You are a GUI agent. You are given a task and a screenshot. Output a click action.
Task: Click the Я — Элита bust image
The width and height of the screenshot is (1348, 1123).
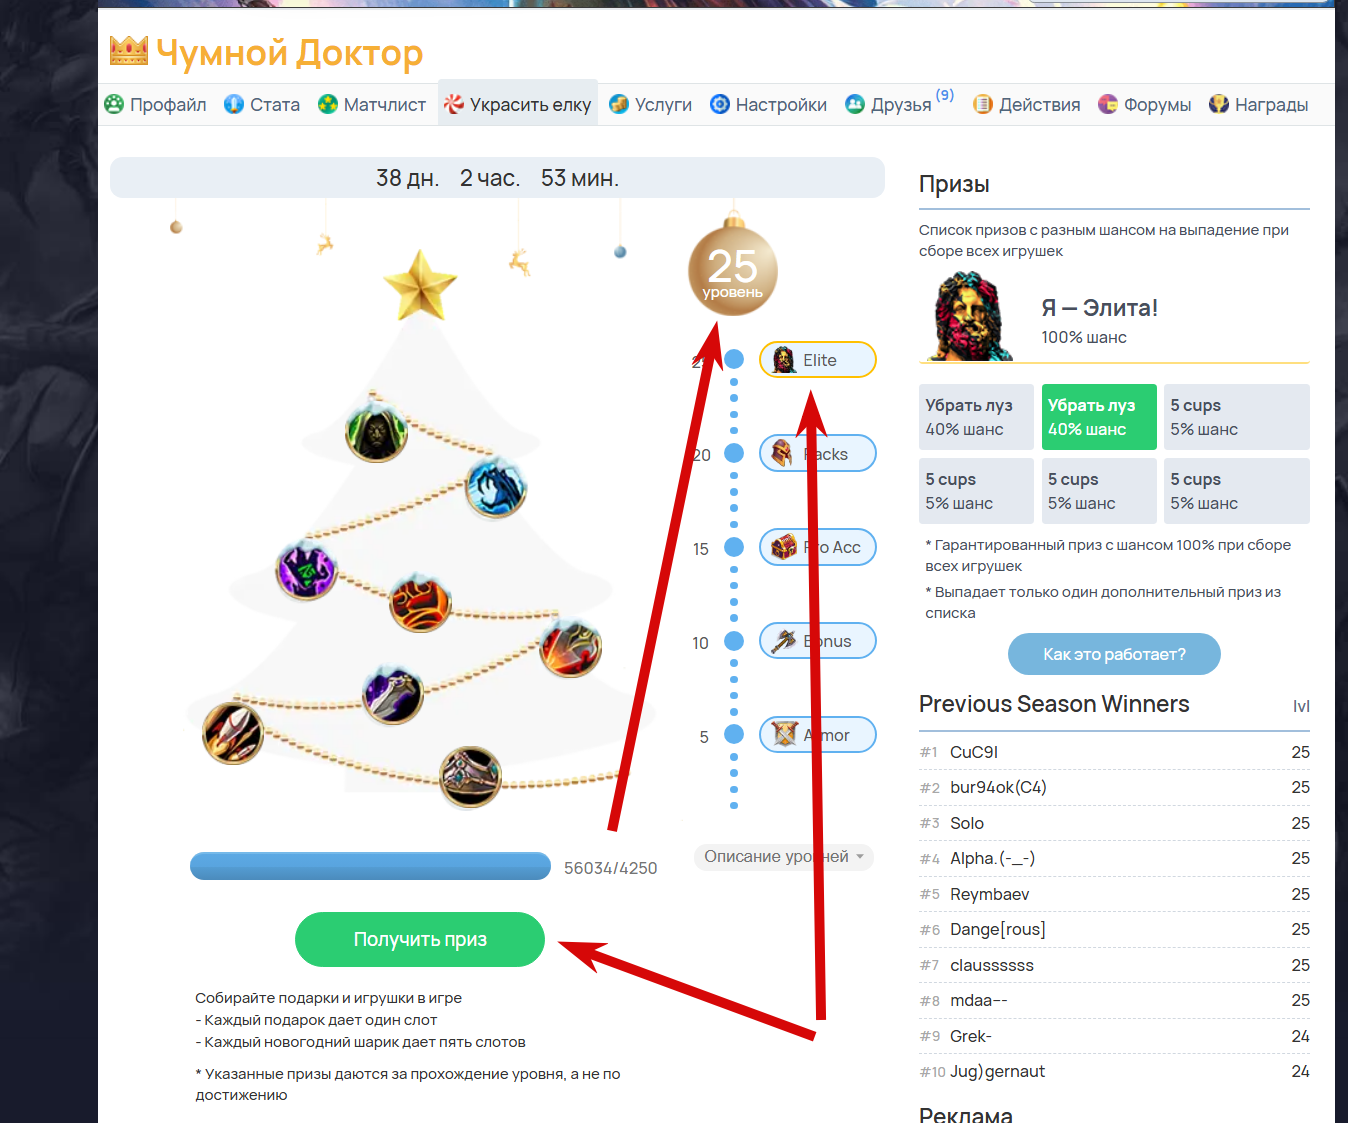[x=968, y=316]
